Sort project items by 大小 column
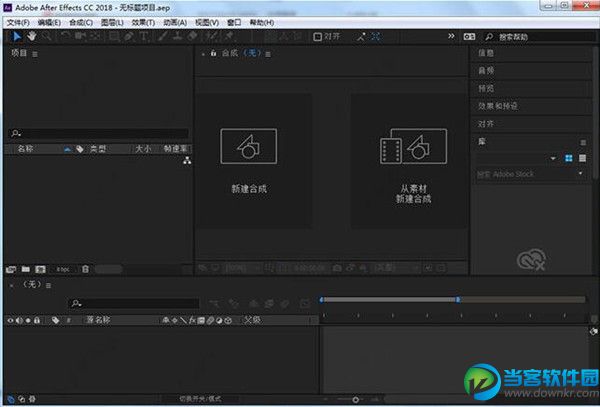 click(143, 149)
